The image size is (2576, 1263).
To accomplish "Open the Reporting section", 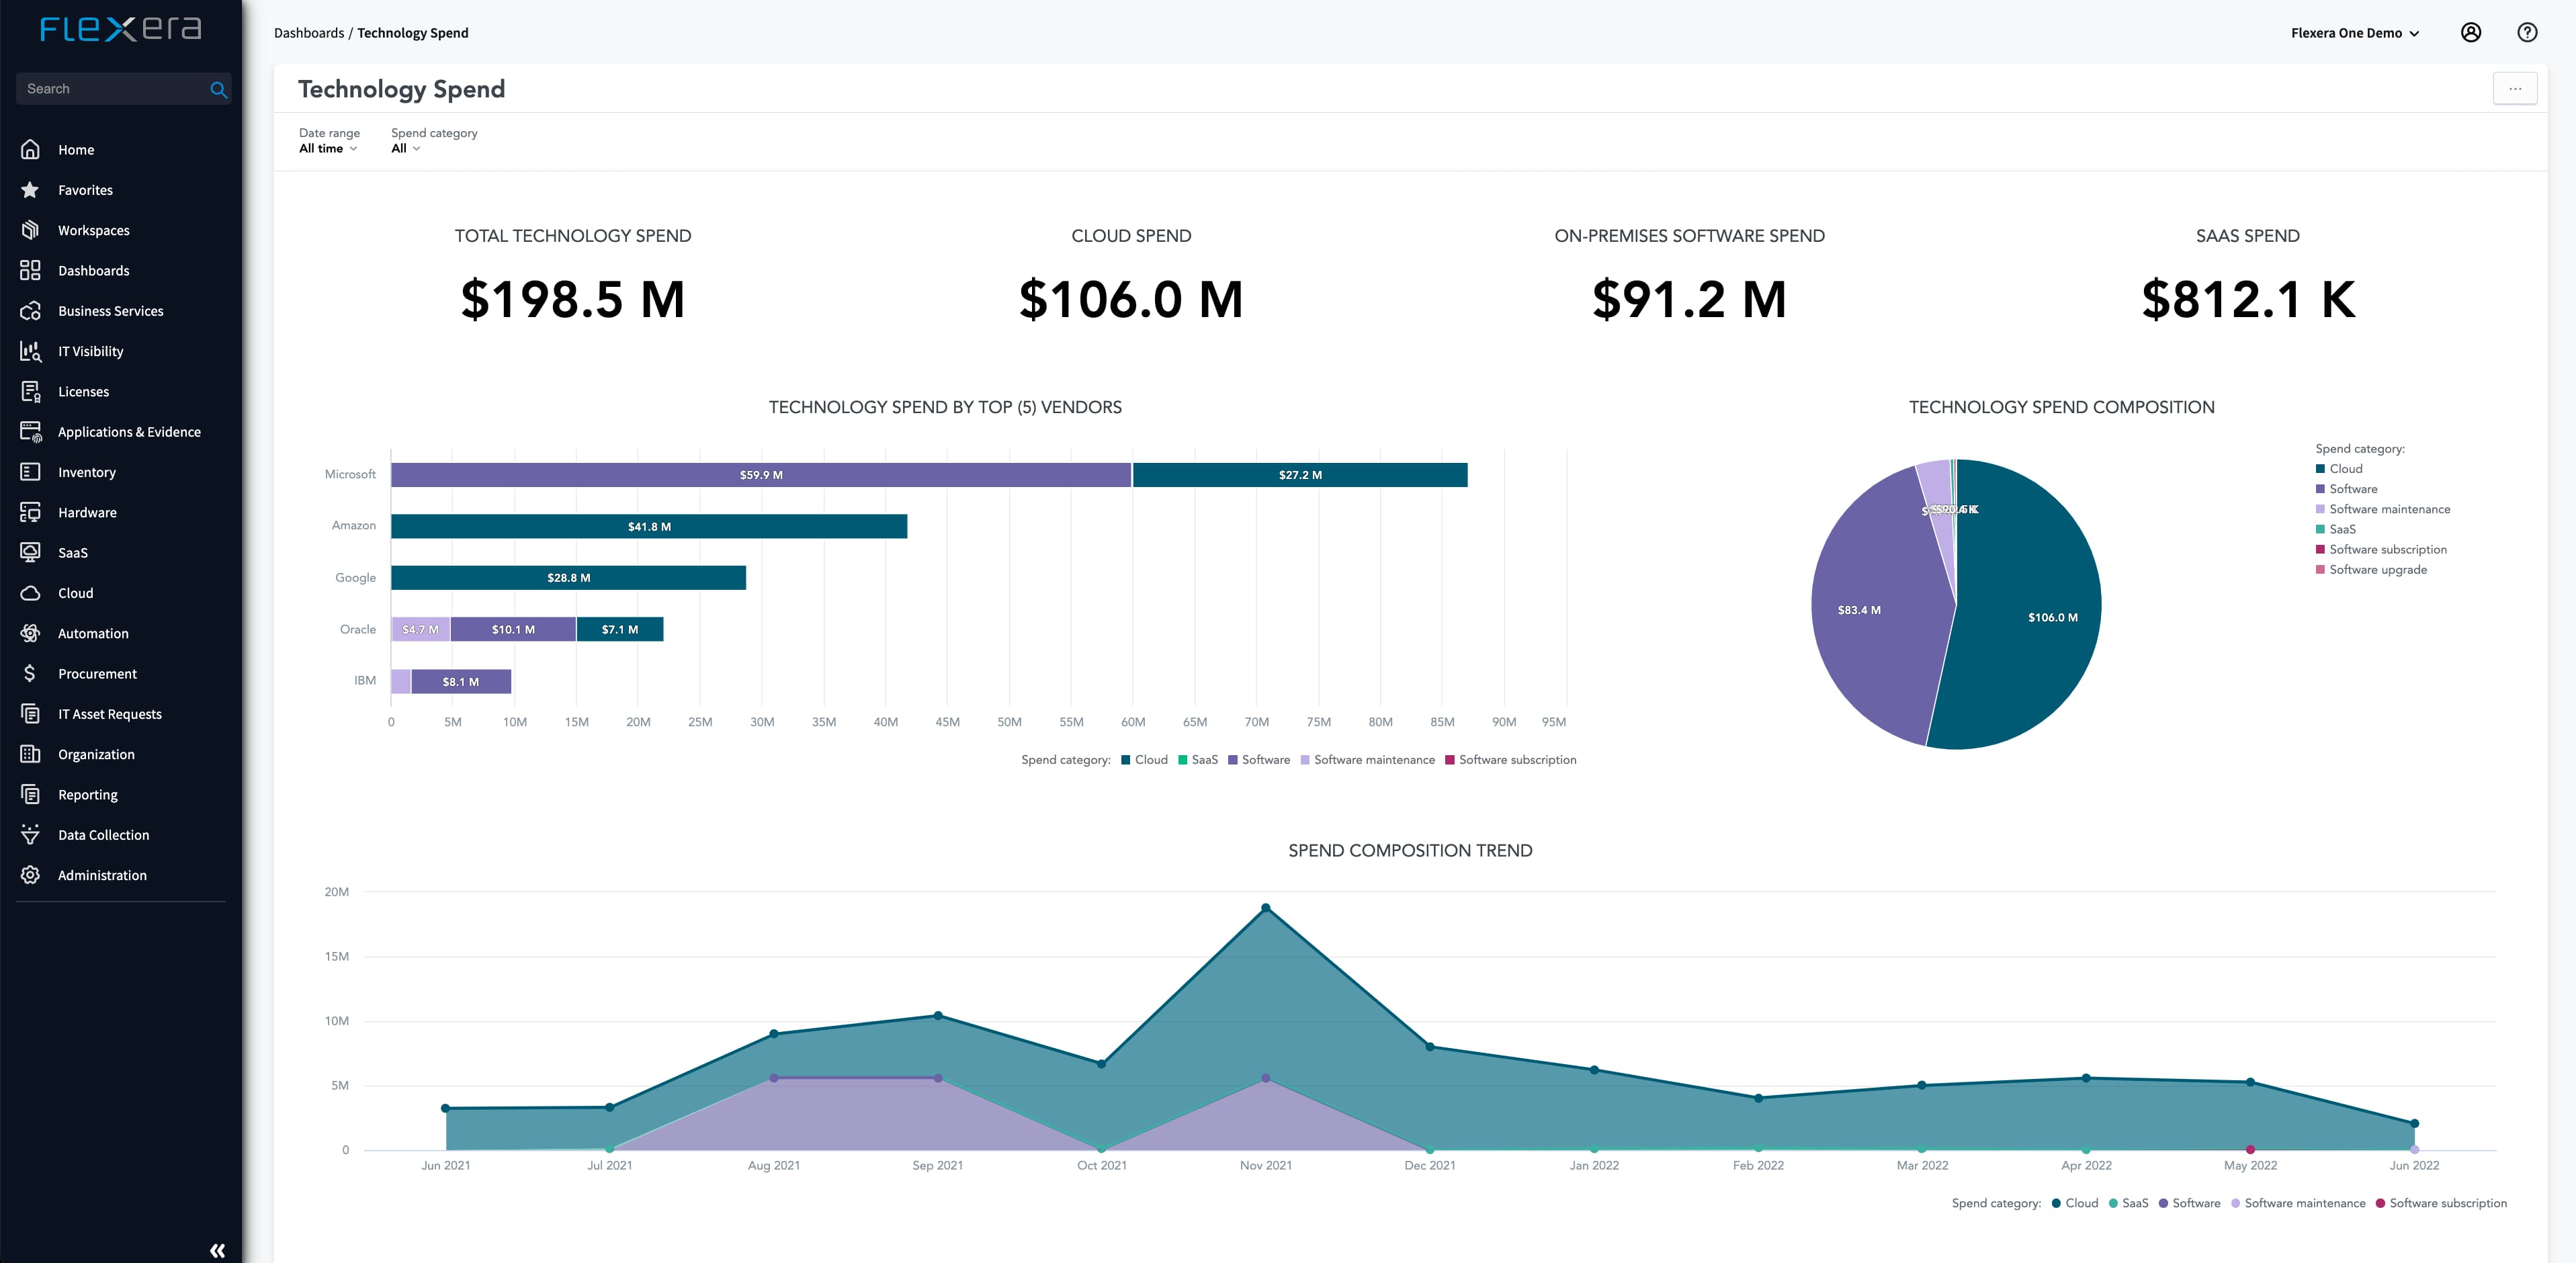I will point(87,793).
